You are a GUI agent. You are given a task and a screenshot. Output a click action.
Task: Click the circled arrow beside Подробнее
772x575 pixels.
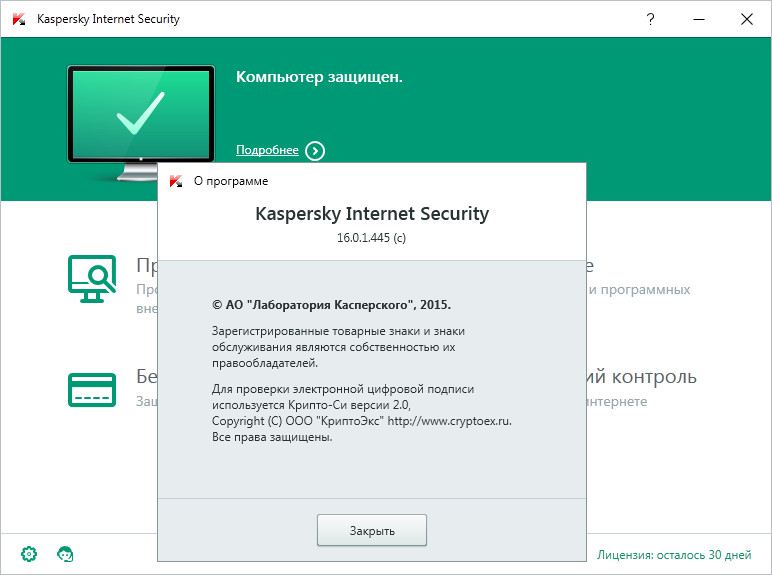point(315,151)
